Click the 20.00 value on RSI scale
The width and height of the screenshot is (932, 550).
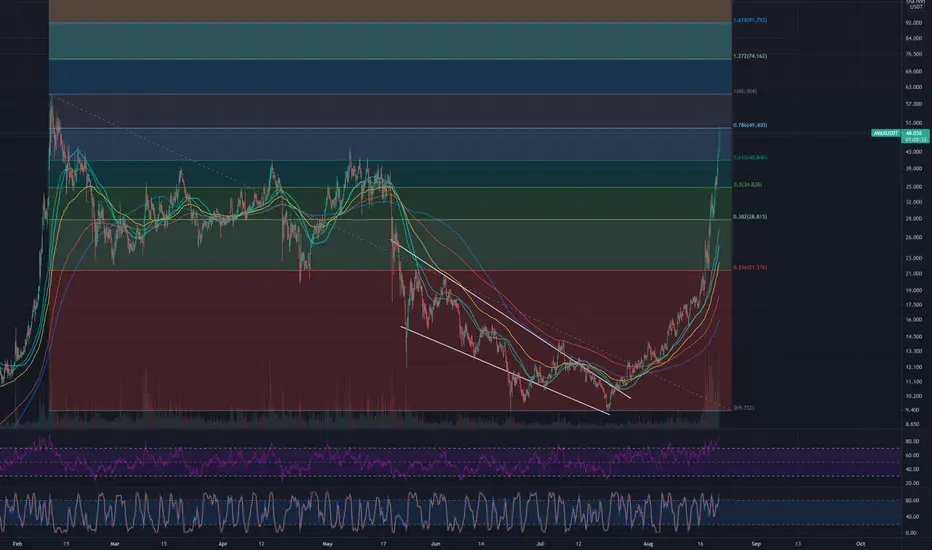point(912,483)
